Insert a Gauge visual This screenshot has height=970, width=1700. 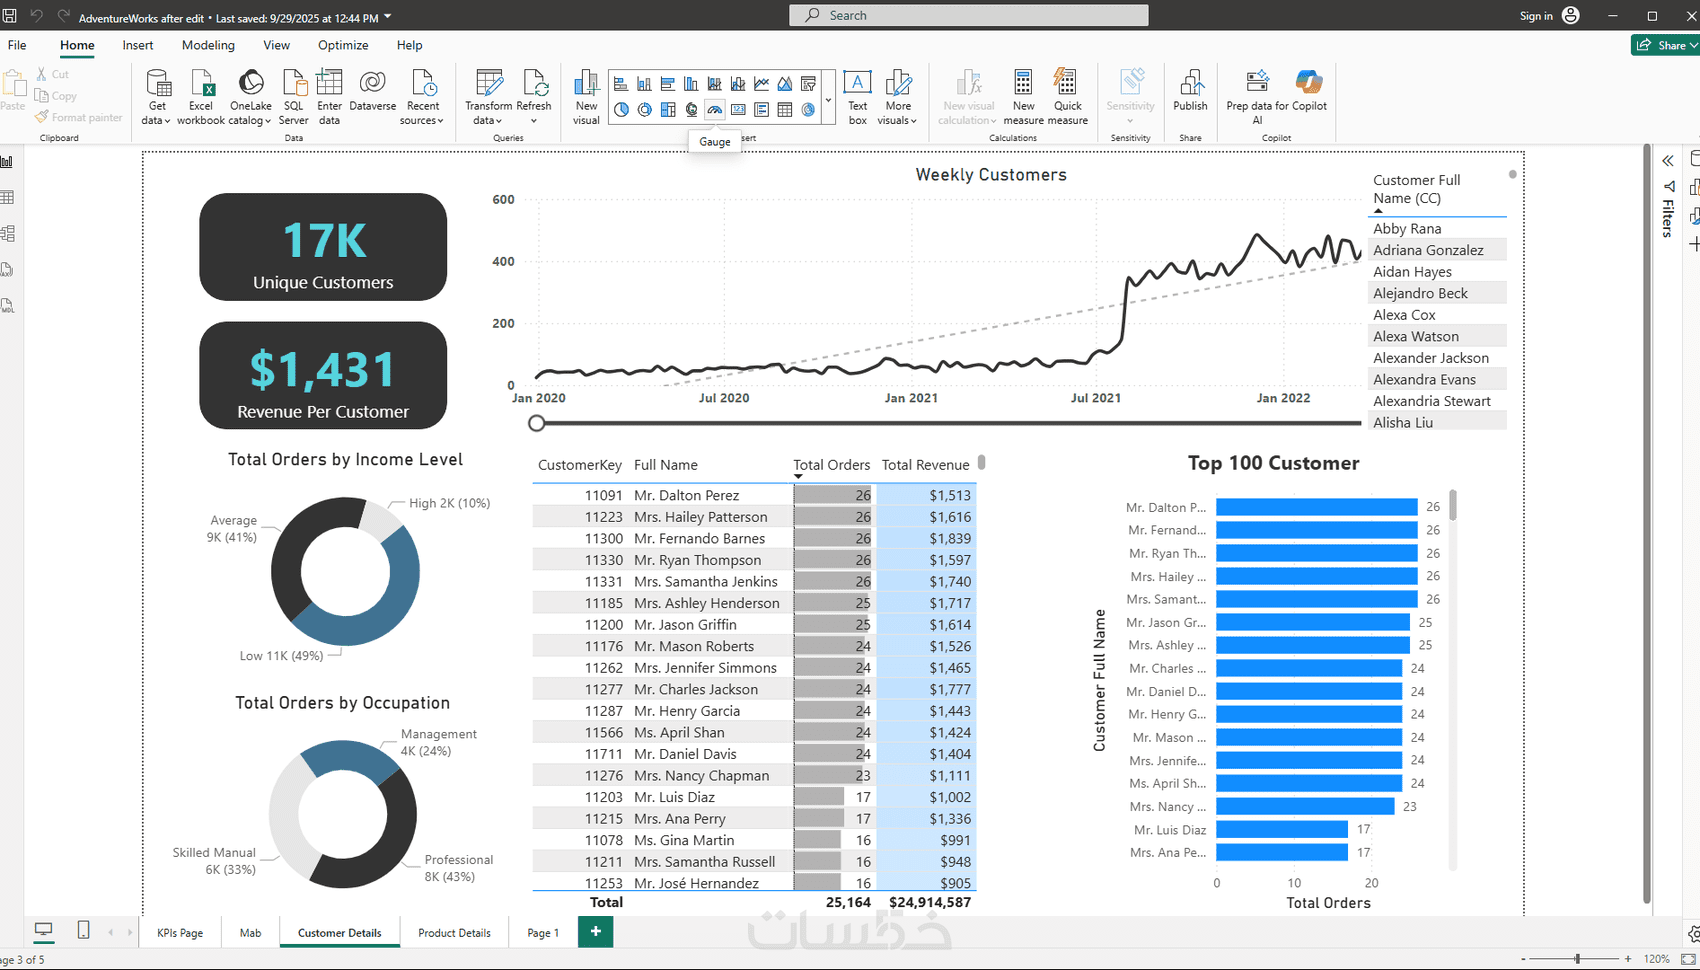pyautogui.click(x=715, y=109)
